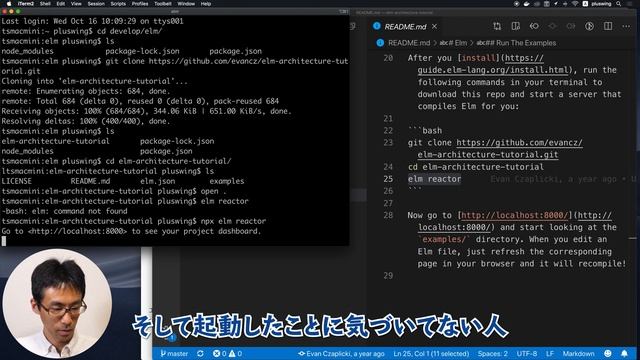Change language mode from 'Markdown'
This screenshot has height=360, width=640.
click(x=578, y=353)
